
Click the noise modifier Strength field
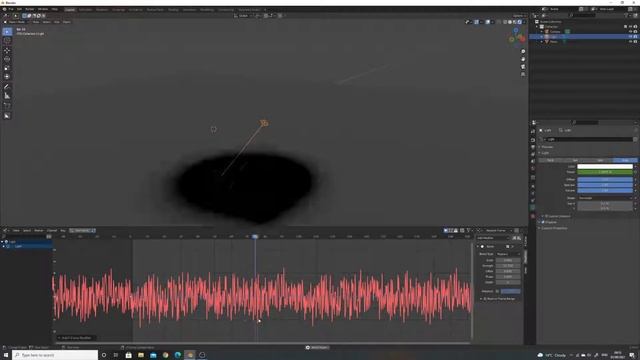(508, 265)
